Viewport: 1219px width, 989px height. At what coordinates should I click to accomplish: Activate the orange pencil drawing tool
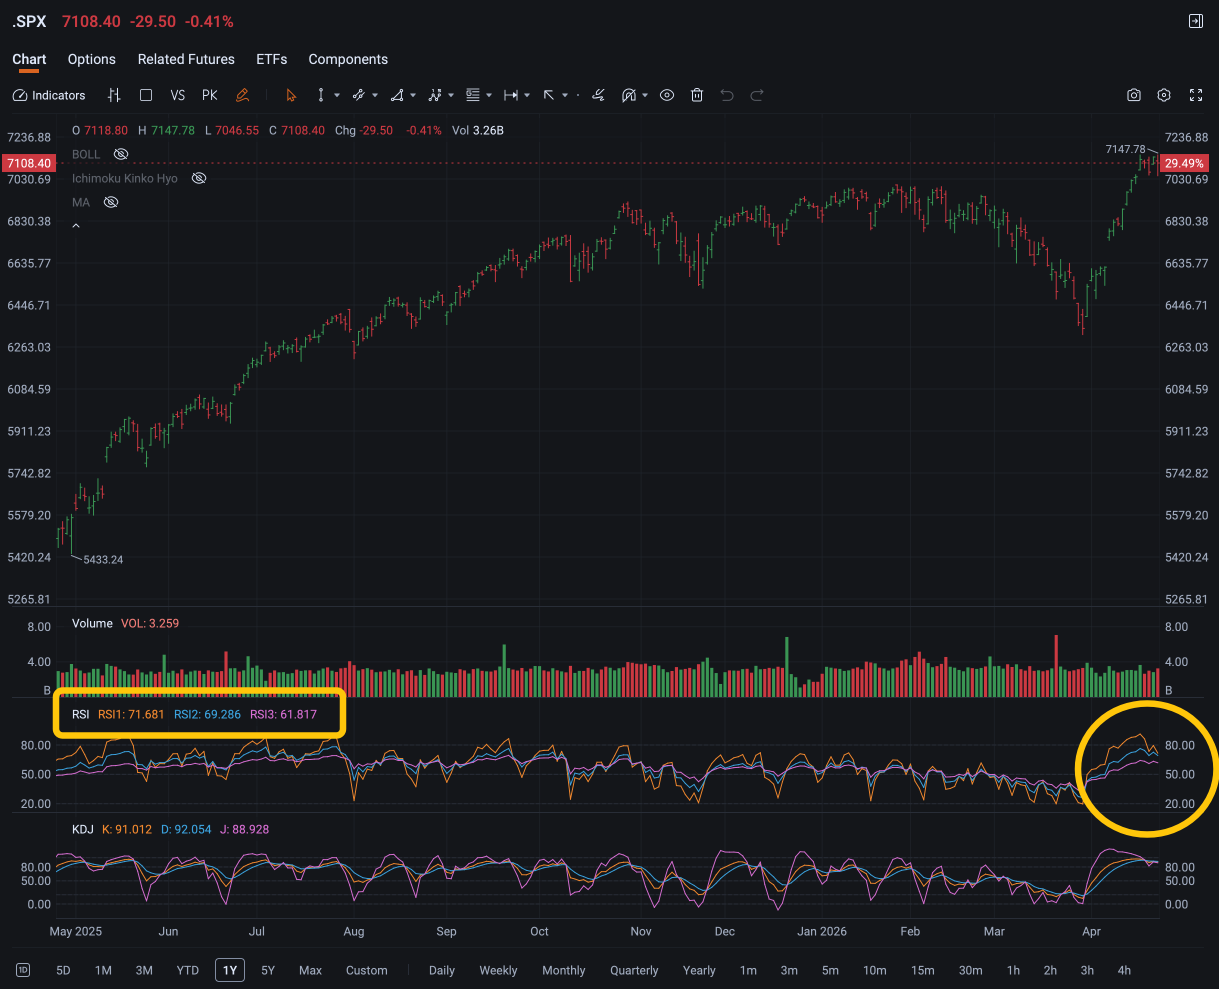[242, 95]
